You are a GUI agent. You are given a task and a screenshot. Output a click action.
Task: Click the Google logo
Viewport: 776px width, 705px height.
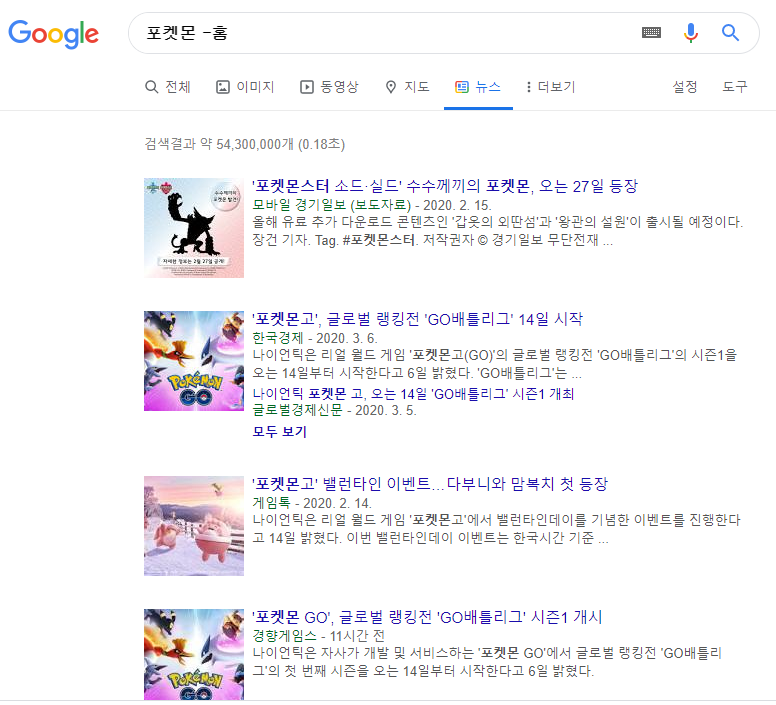[53, 34]
